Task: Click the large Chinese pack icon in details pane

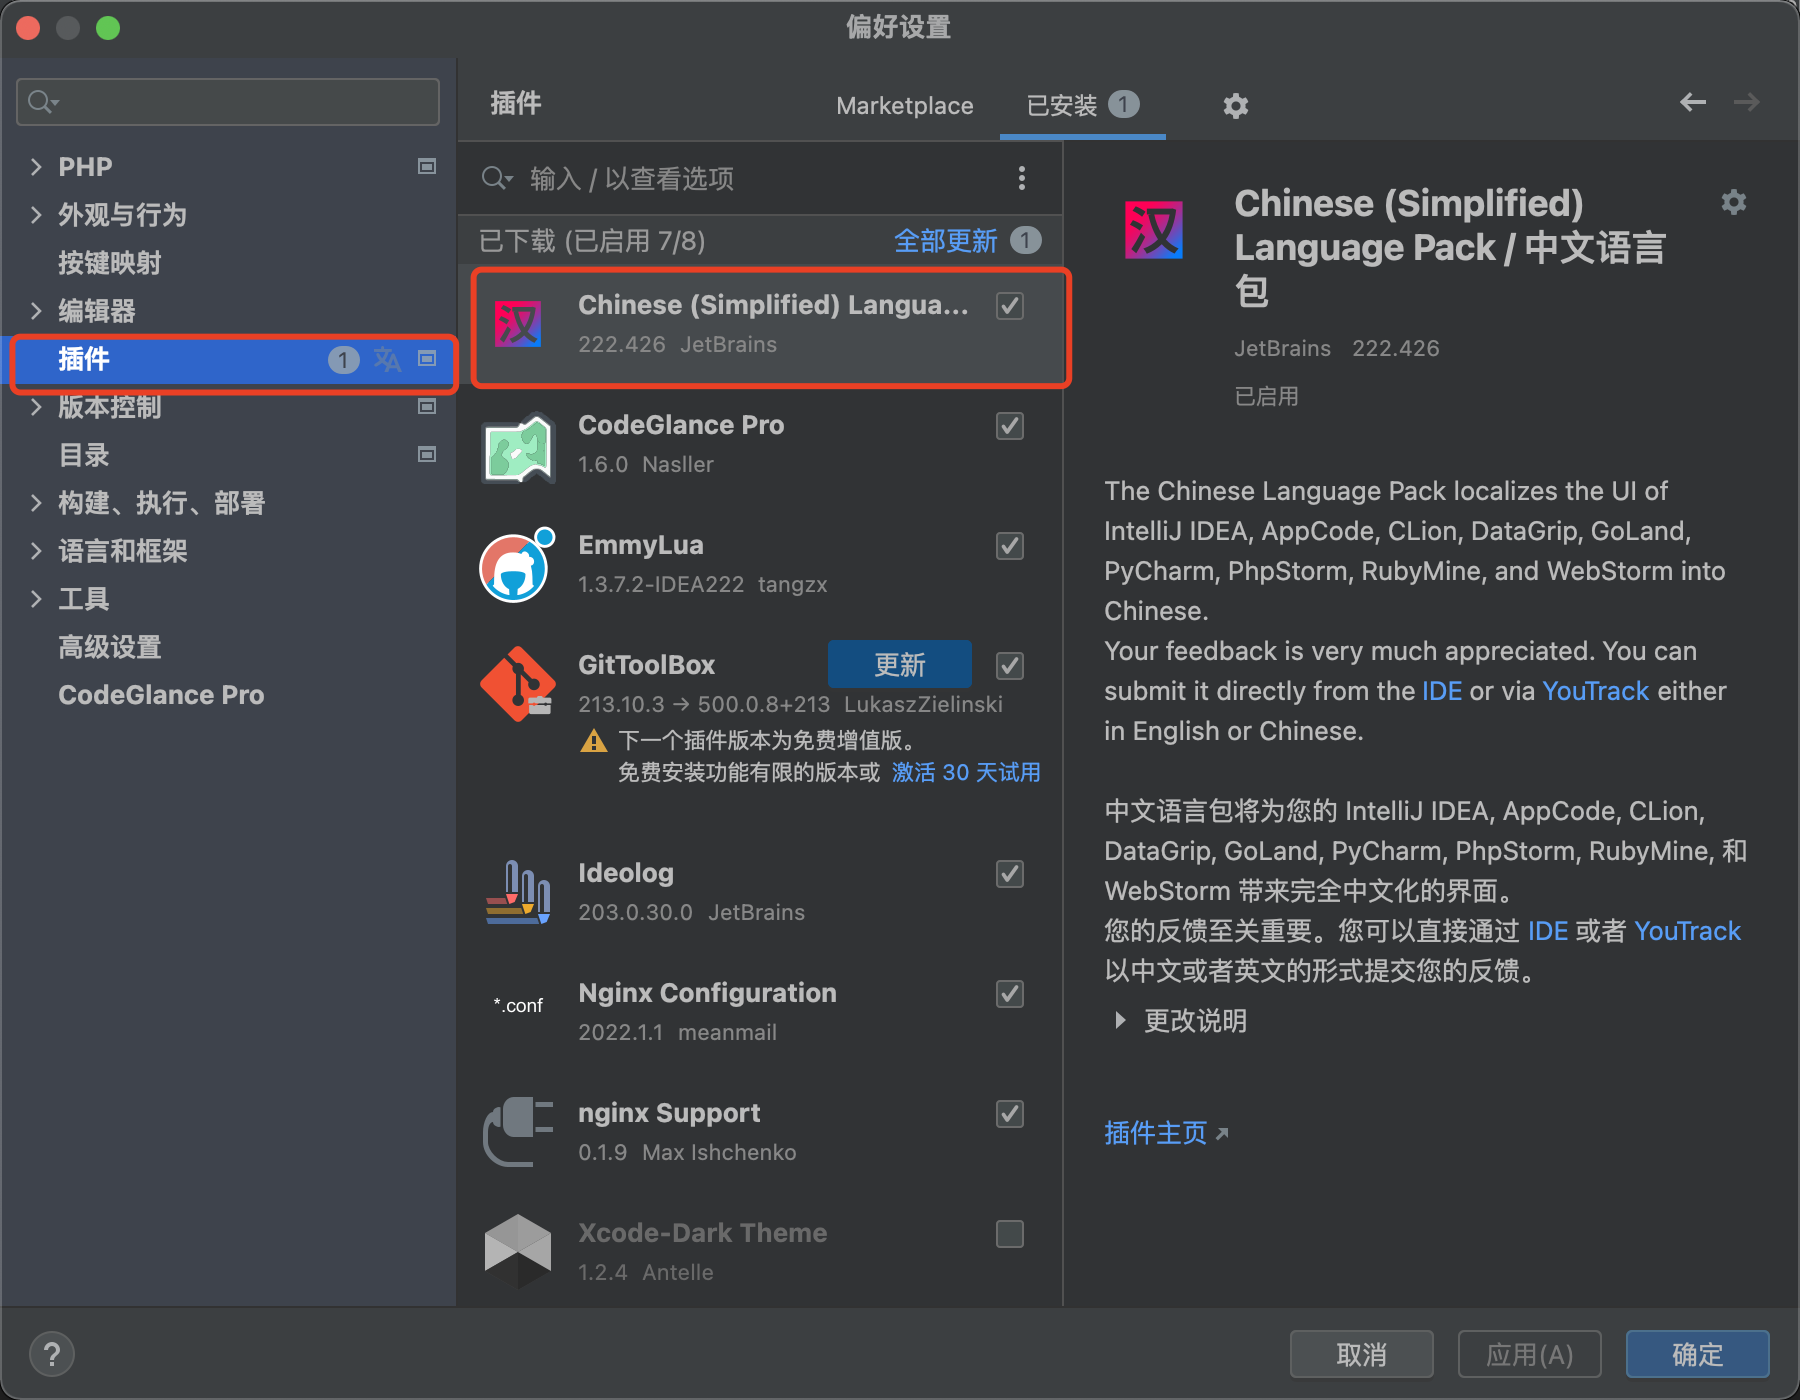Action: pos(1154,230)
